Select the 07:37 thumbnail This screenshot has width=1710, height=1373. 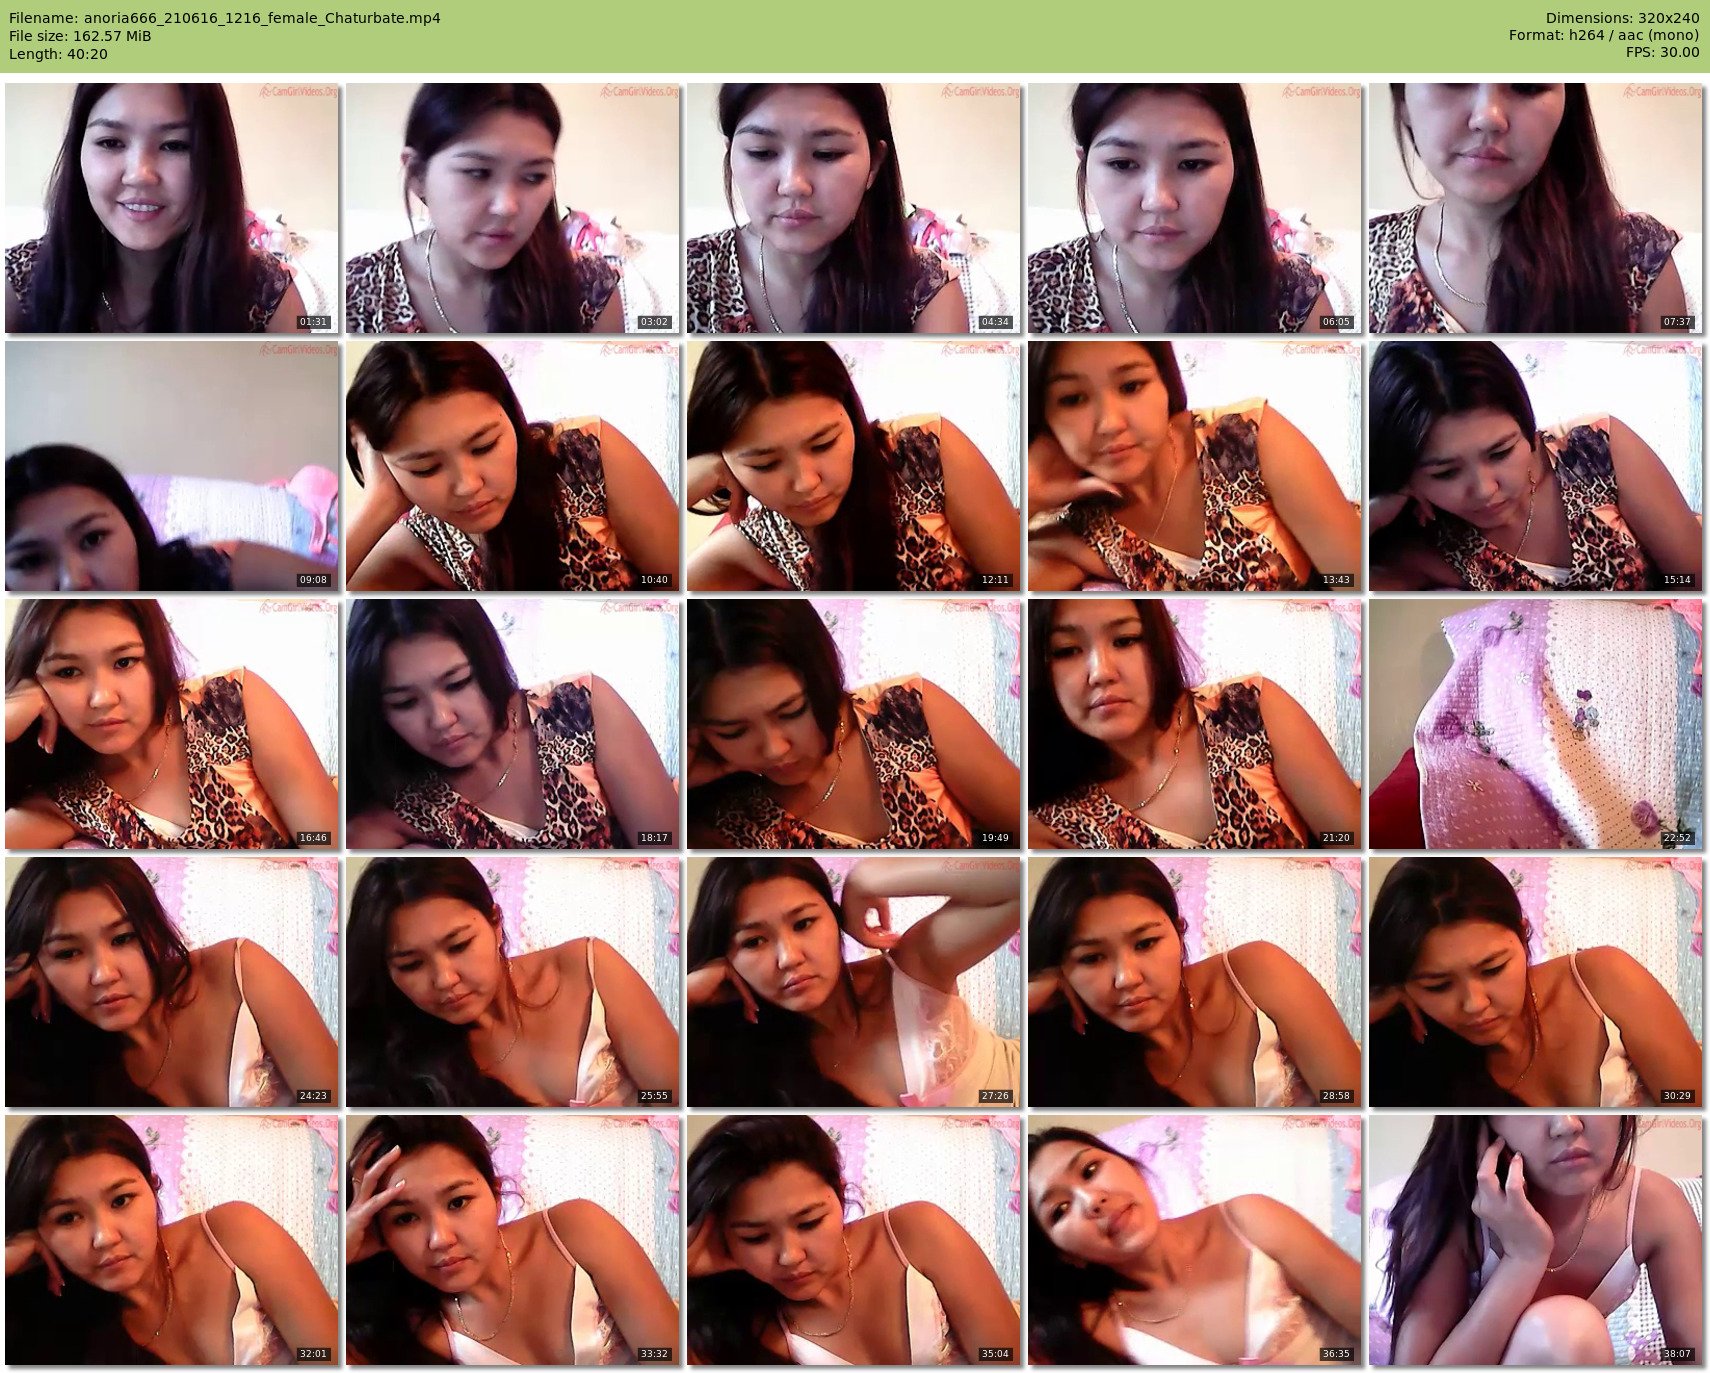[x=1536, y=208]
